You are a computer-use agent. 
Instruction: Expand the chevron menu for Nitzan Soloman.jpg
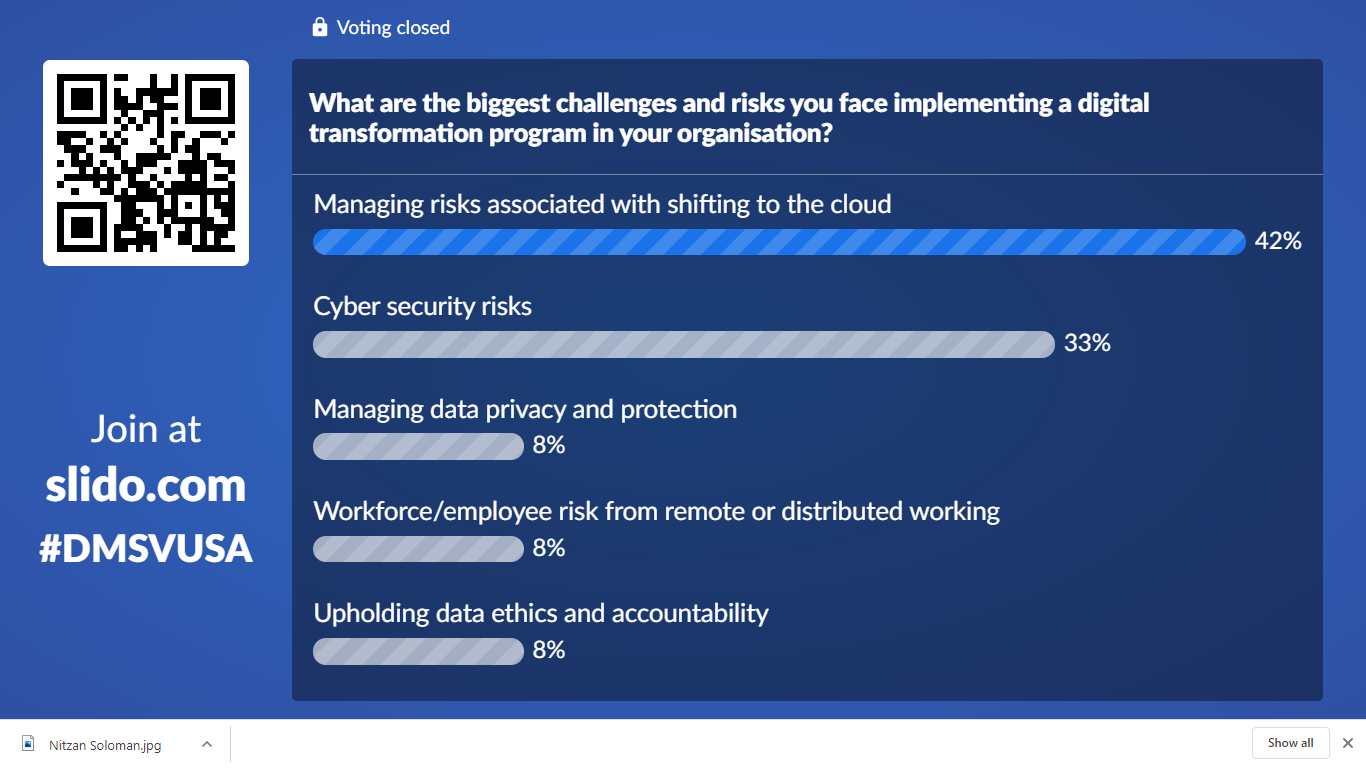pyautogui.click(x=207, y=744)
